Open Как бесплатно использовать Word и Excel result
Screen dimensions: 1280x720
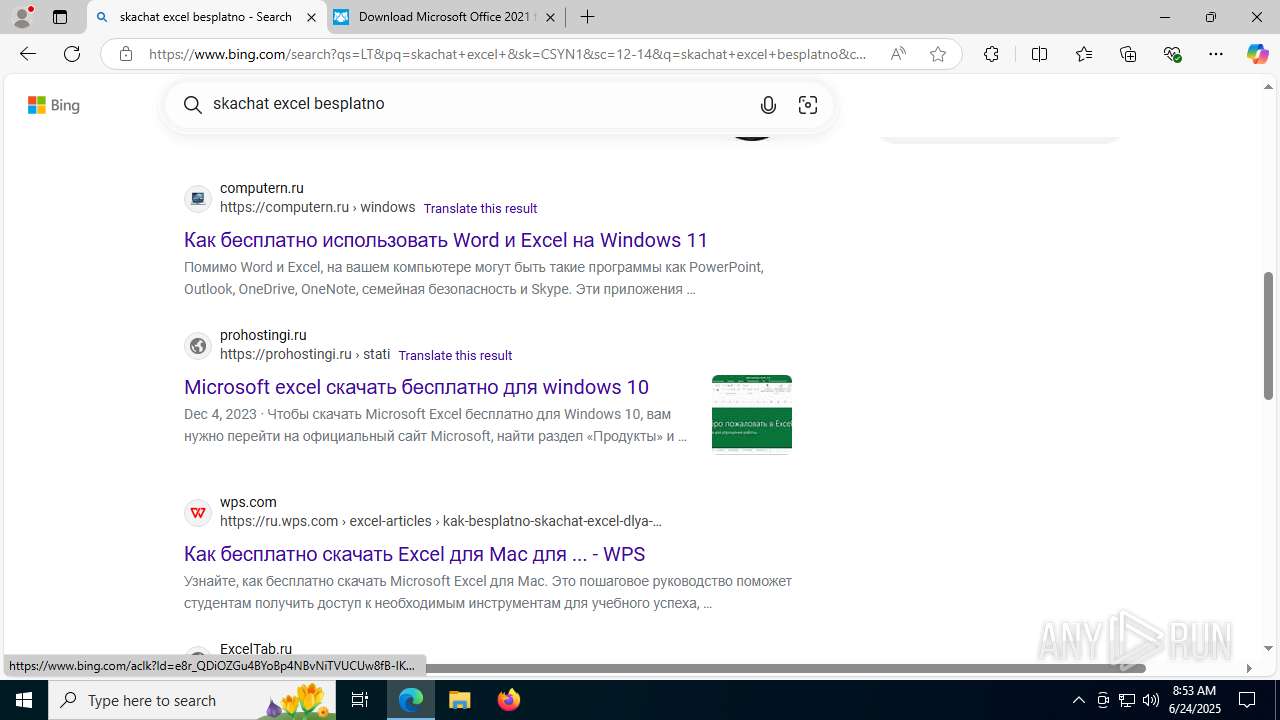446,240
